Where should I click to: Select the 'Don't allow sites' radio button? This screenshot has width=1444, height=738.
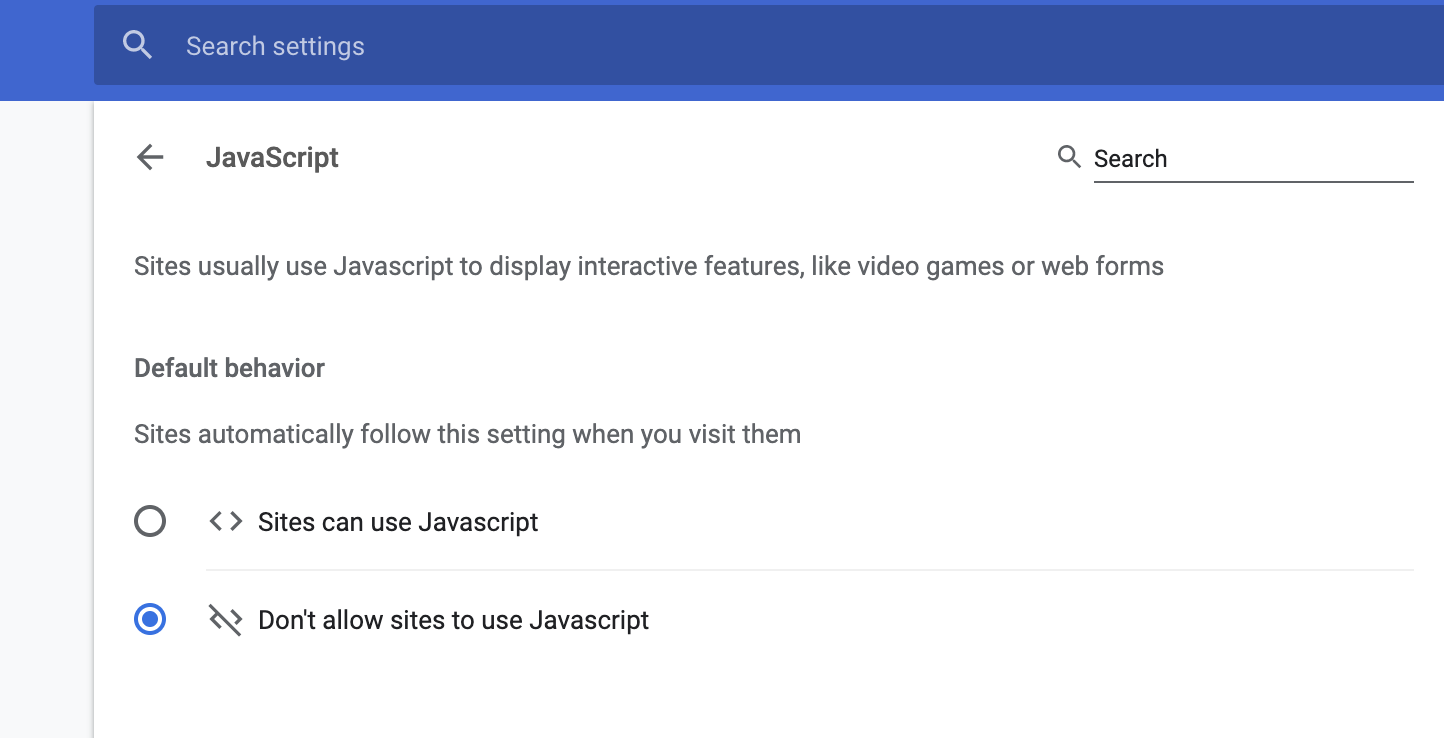150,620
